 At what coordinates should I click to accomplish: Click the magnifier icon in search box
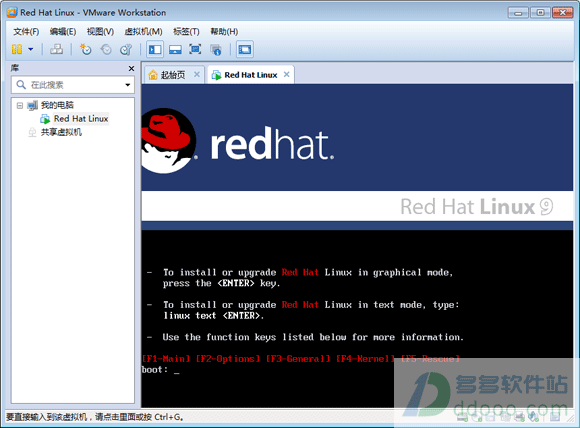[x=21, y=85]
